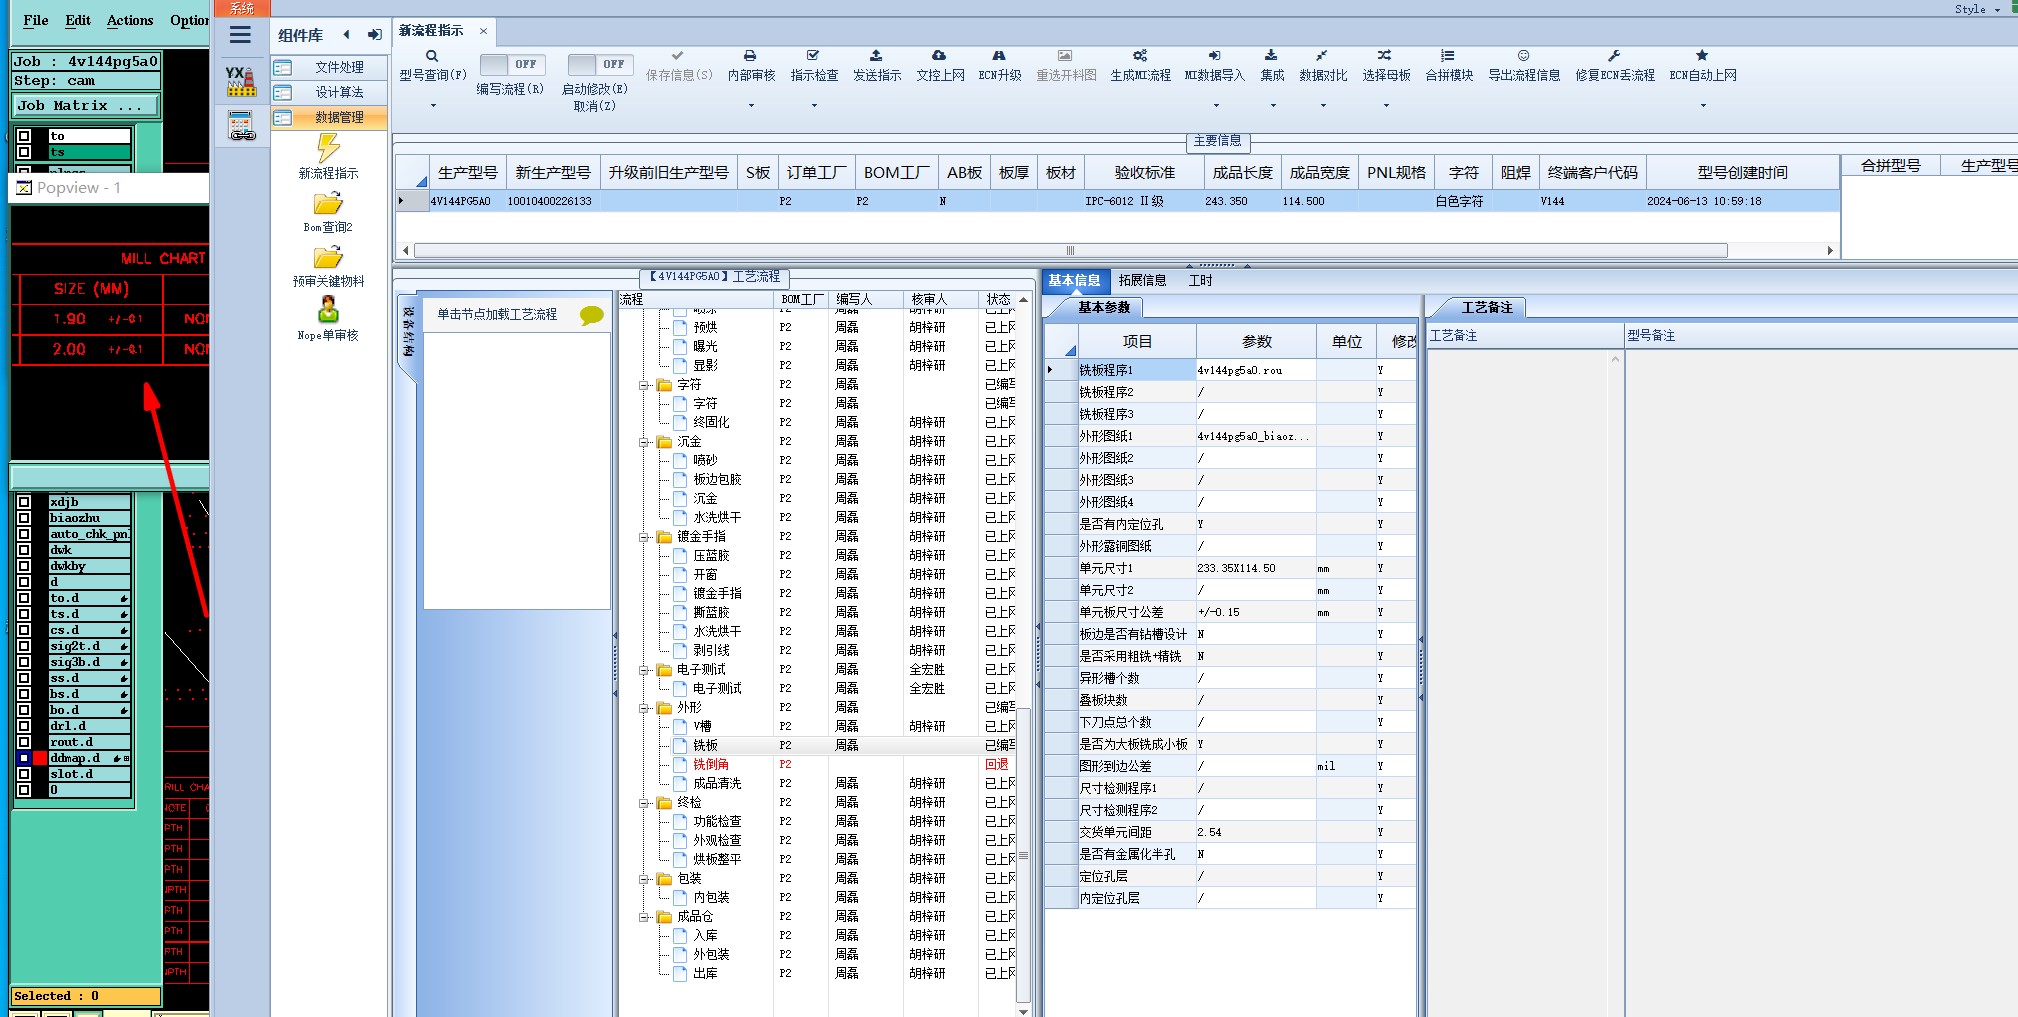The height and width of the screenshot is (1017, 2018).
Task: Open the 文件处理 category
Action: click(329, 67)
